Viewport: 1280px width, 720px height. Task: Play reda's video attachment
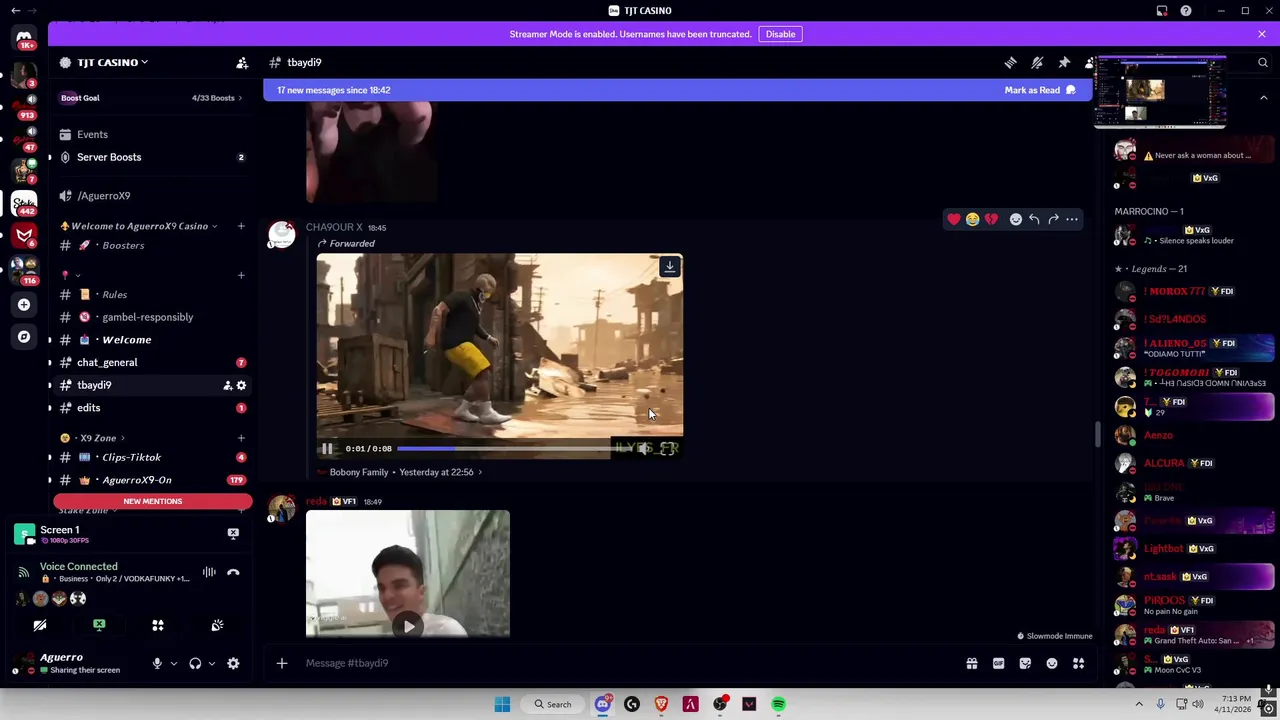[408, 627]
